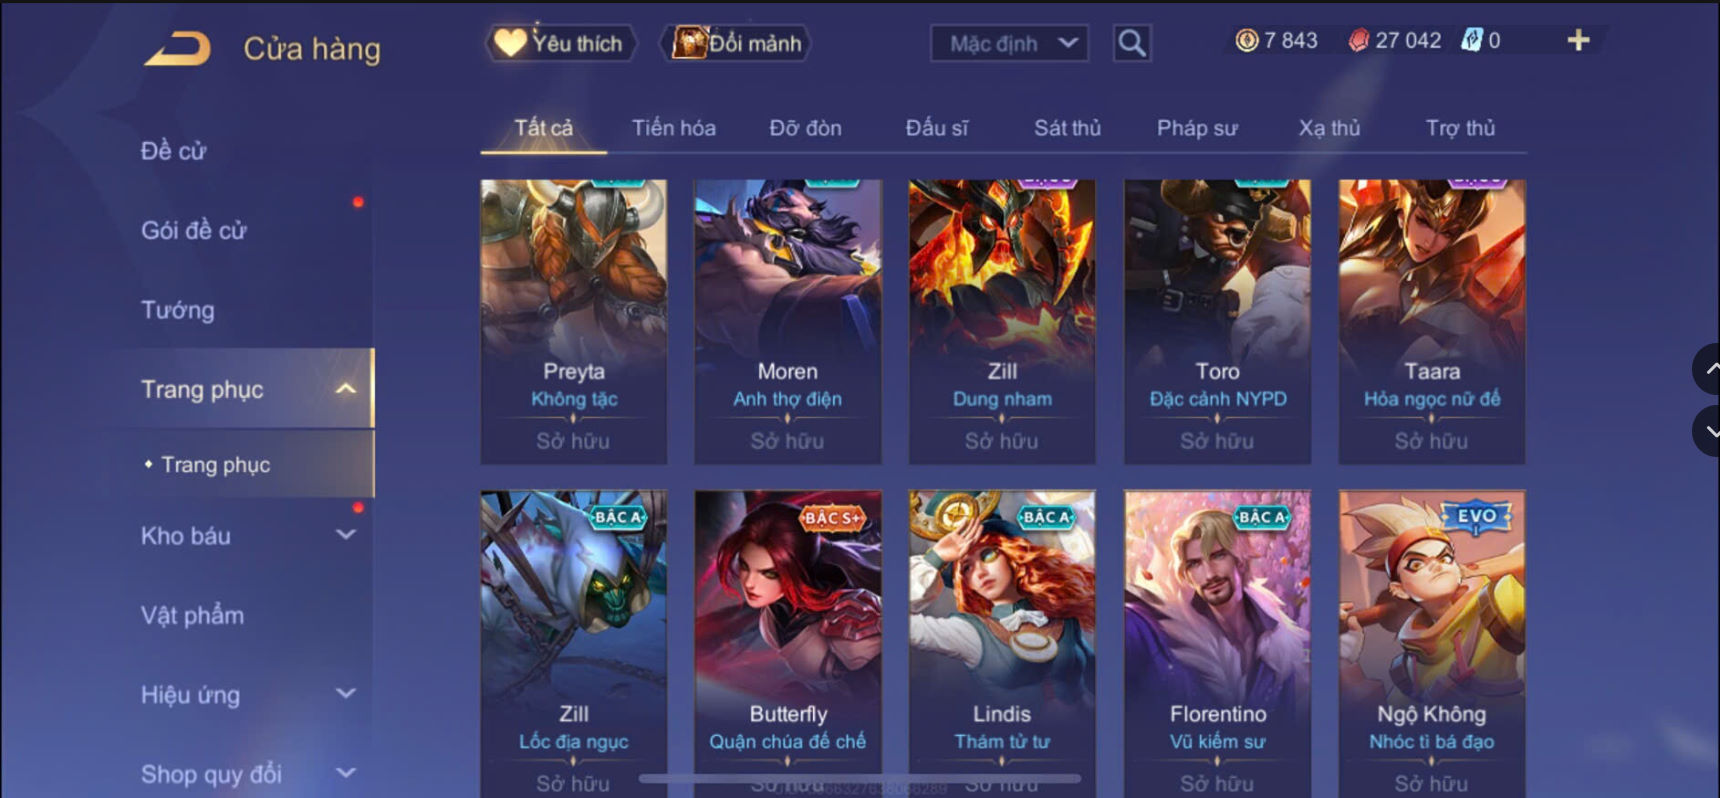Expand the Kho báu sidebar section
This screenshot has width=1720, height=798.
pos(345,535)
